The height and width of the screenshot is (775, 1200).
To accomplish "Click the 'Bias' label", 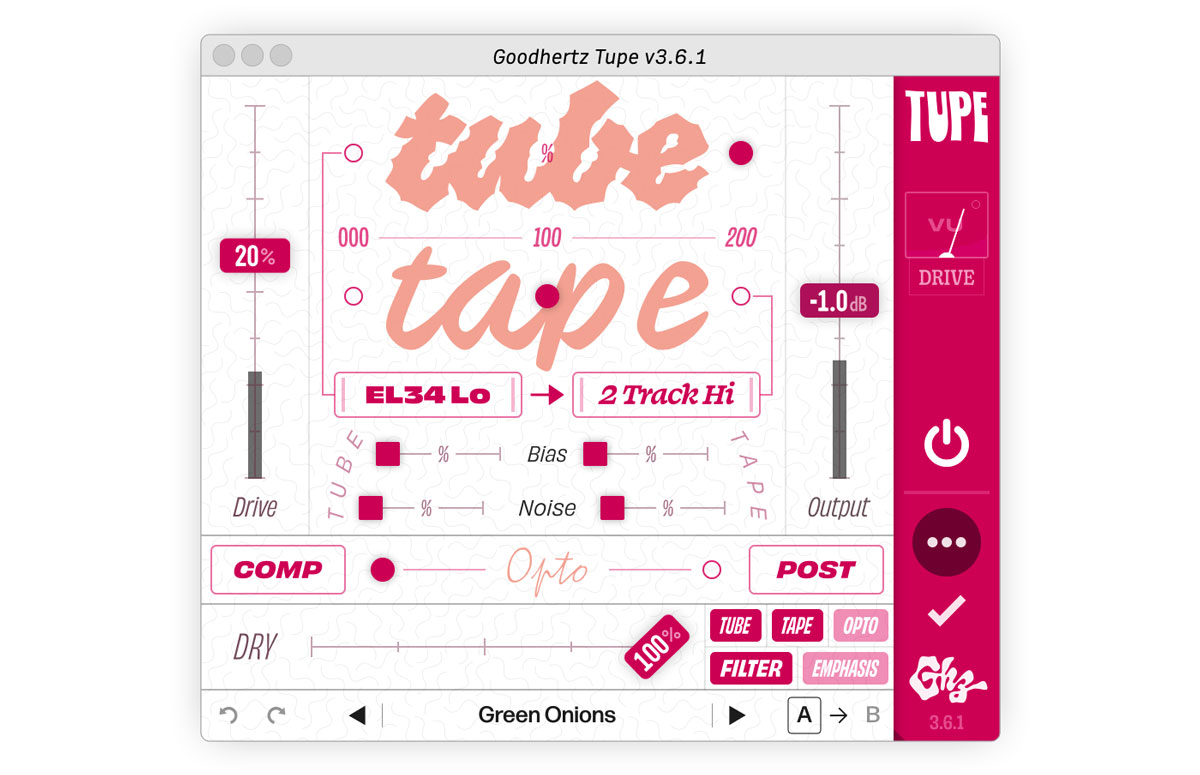I will tap(547, 454).
